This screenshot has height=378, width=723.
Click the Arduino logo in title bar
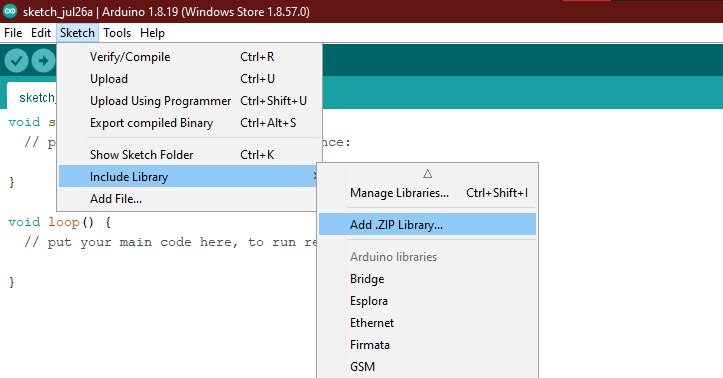pos(10,11)
